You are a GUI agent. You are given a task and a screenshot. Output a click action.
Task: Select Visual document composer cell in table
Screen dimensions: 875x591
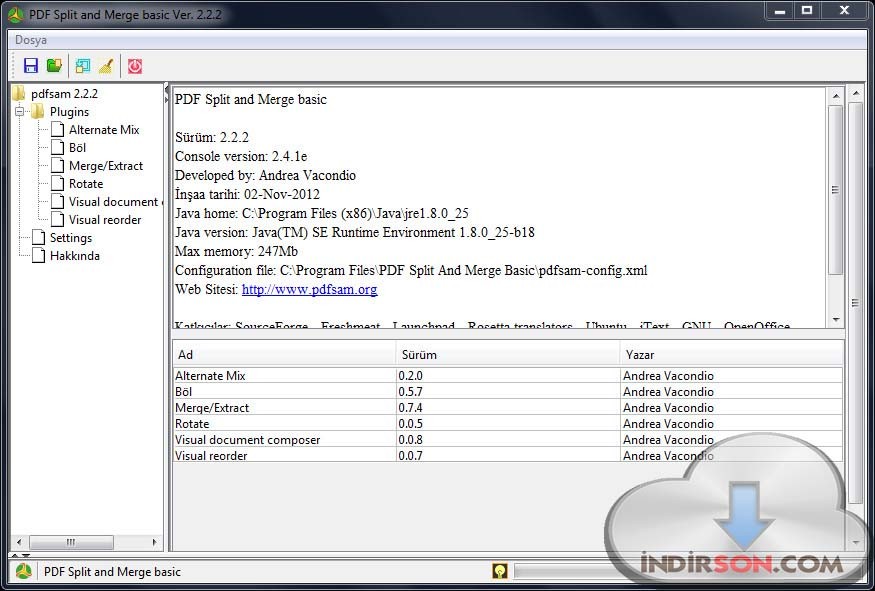click(x=285, y=440)
